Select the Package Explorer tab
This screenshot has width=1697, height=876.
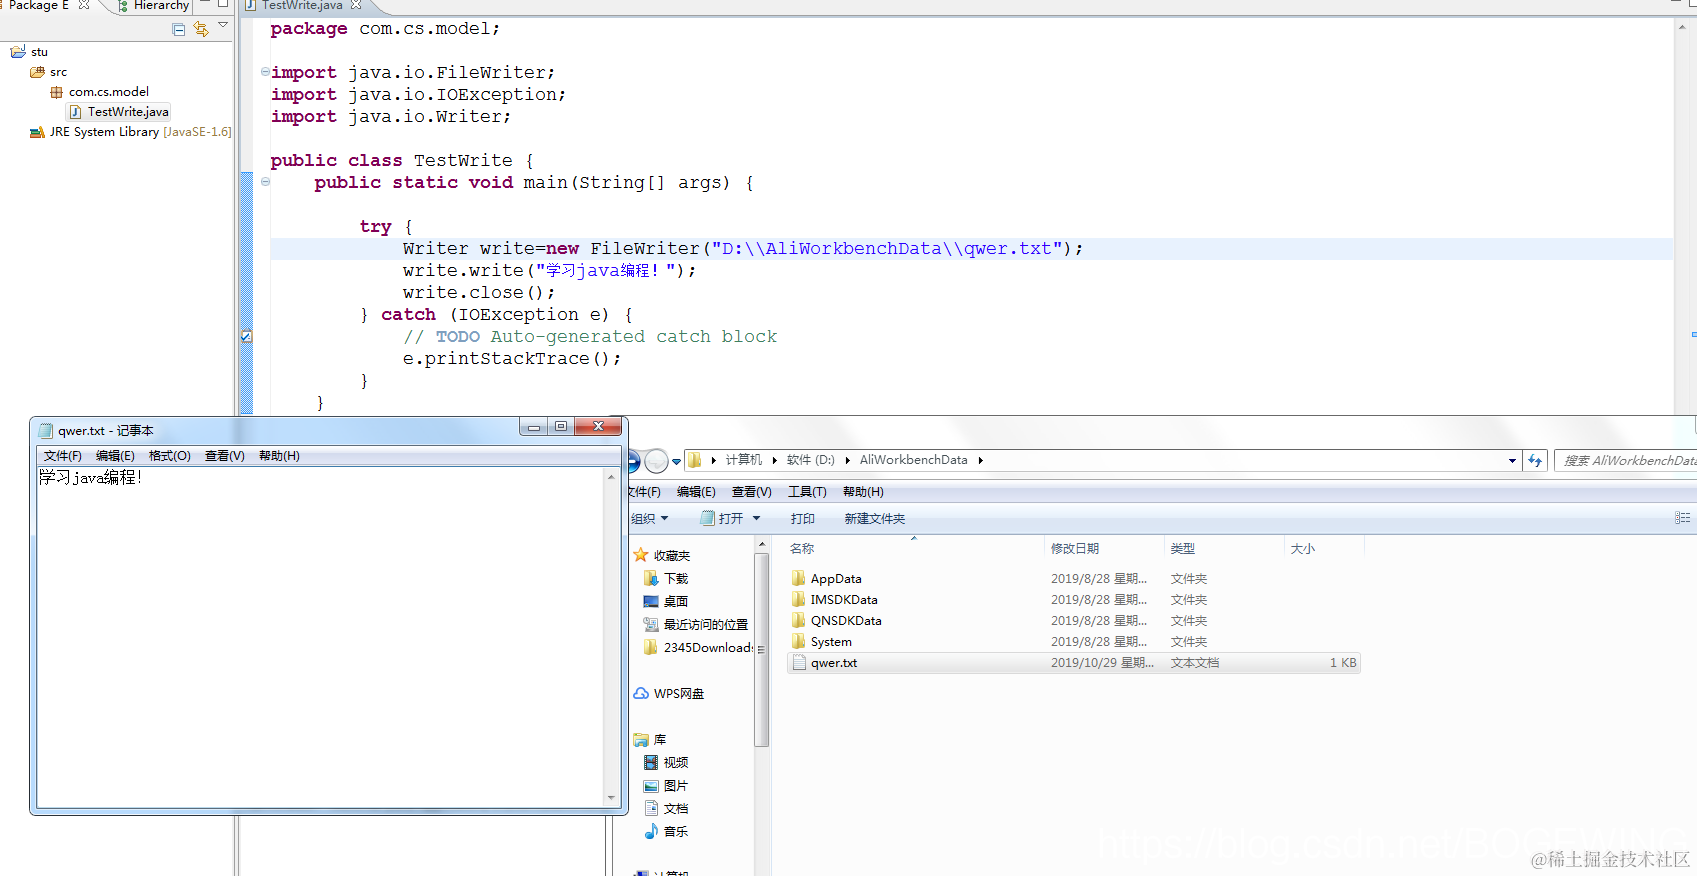tap(37, 5)
